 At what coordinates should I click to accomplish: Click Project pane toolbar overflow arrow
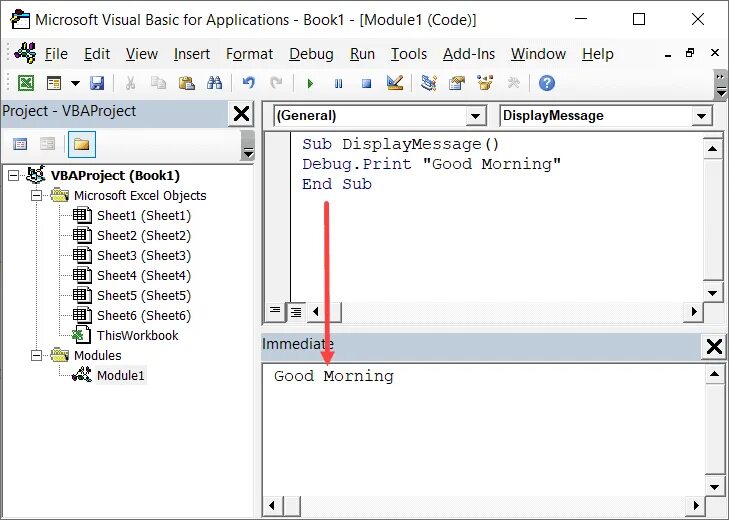pos(248,146)
